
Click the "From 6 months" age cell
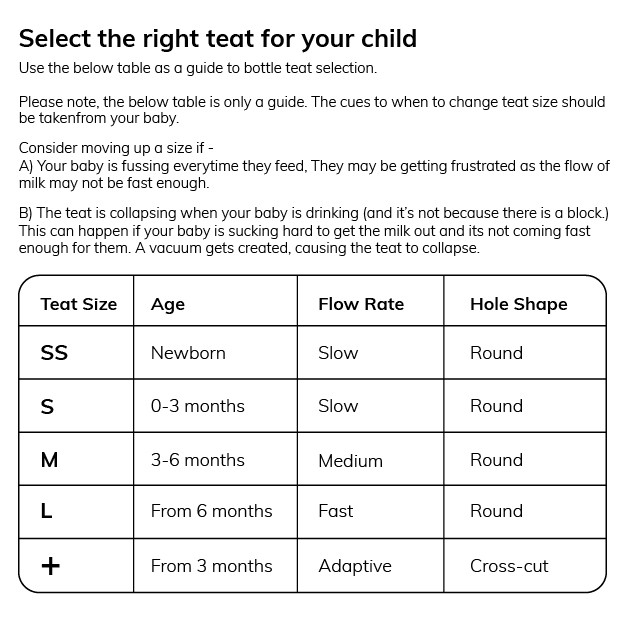pyautogui.click(x=211, y=511)
